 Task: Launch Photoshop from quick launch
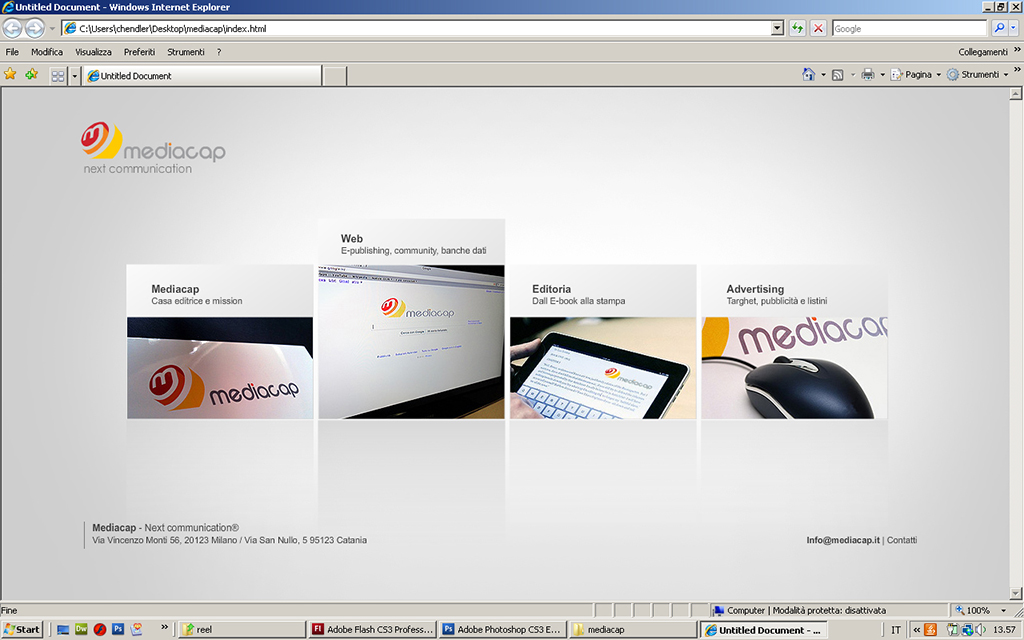118,629
